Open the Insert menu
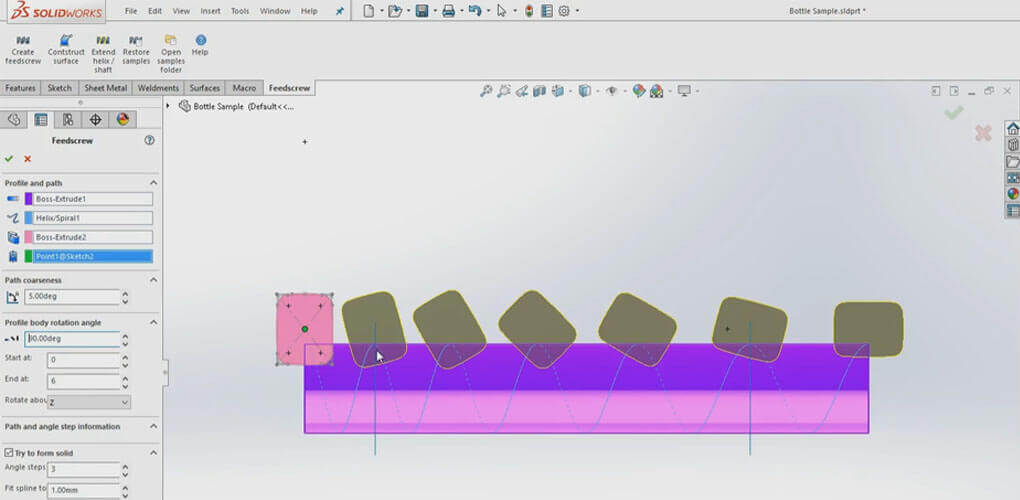This screenshot has width=1020, height=500. coord(210,11)
